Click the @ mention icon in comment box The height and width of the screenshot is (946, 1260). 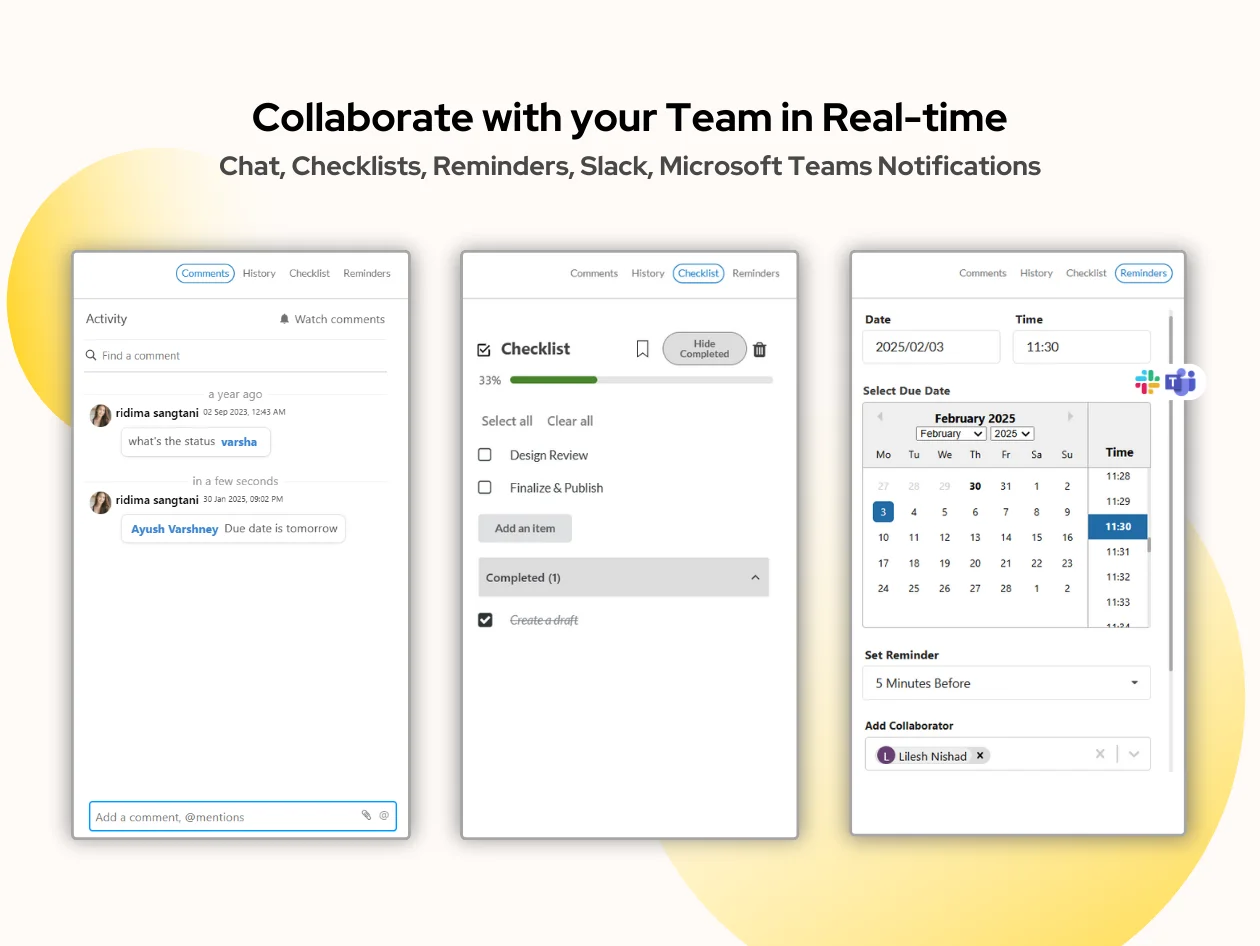[383, 816]
